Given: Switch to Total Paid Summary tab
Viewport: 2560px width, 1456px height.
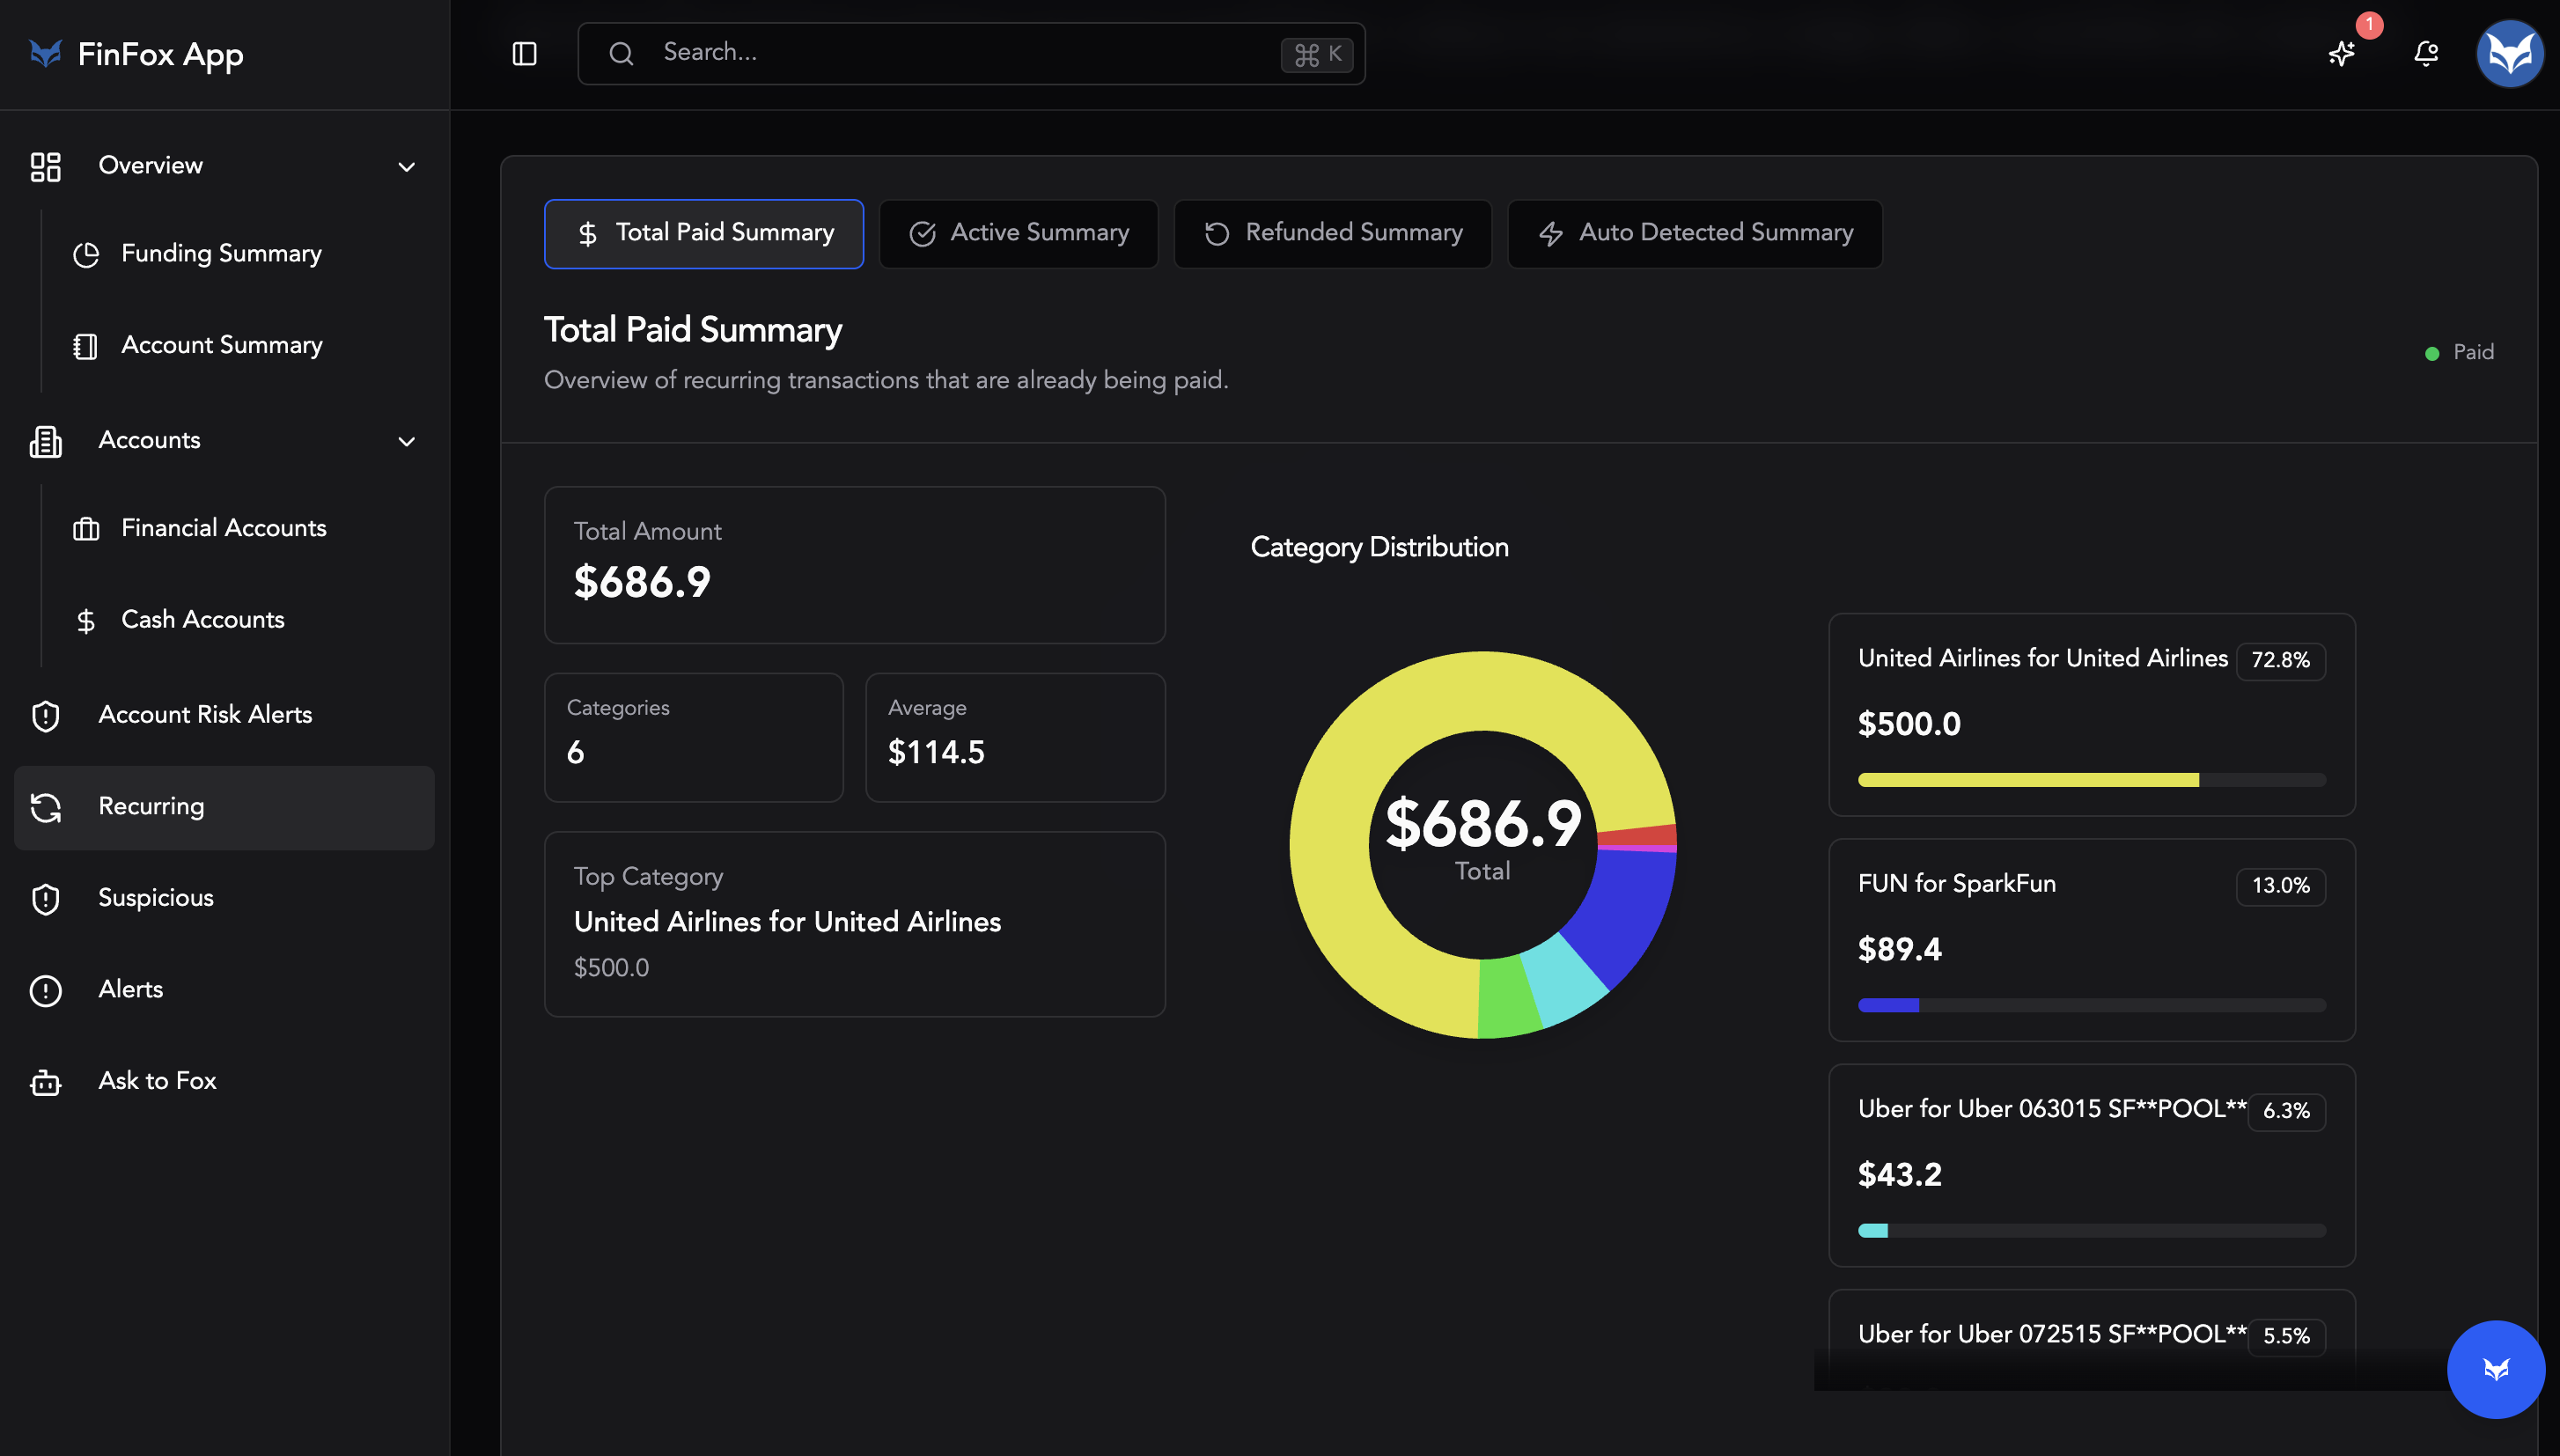Looking at the screenshot, I should point(703,233).
